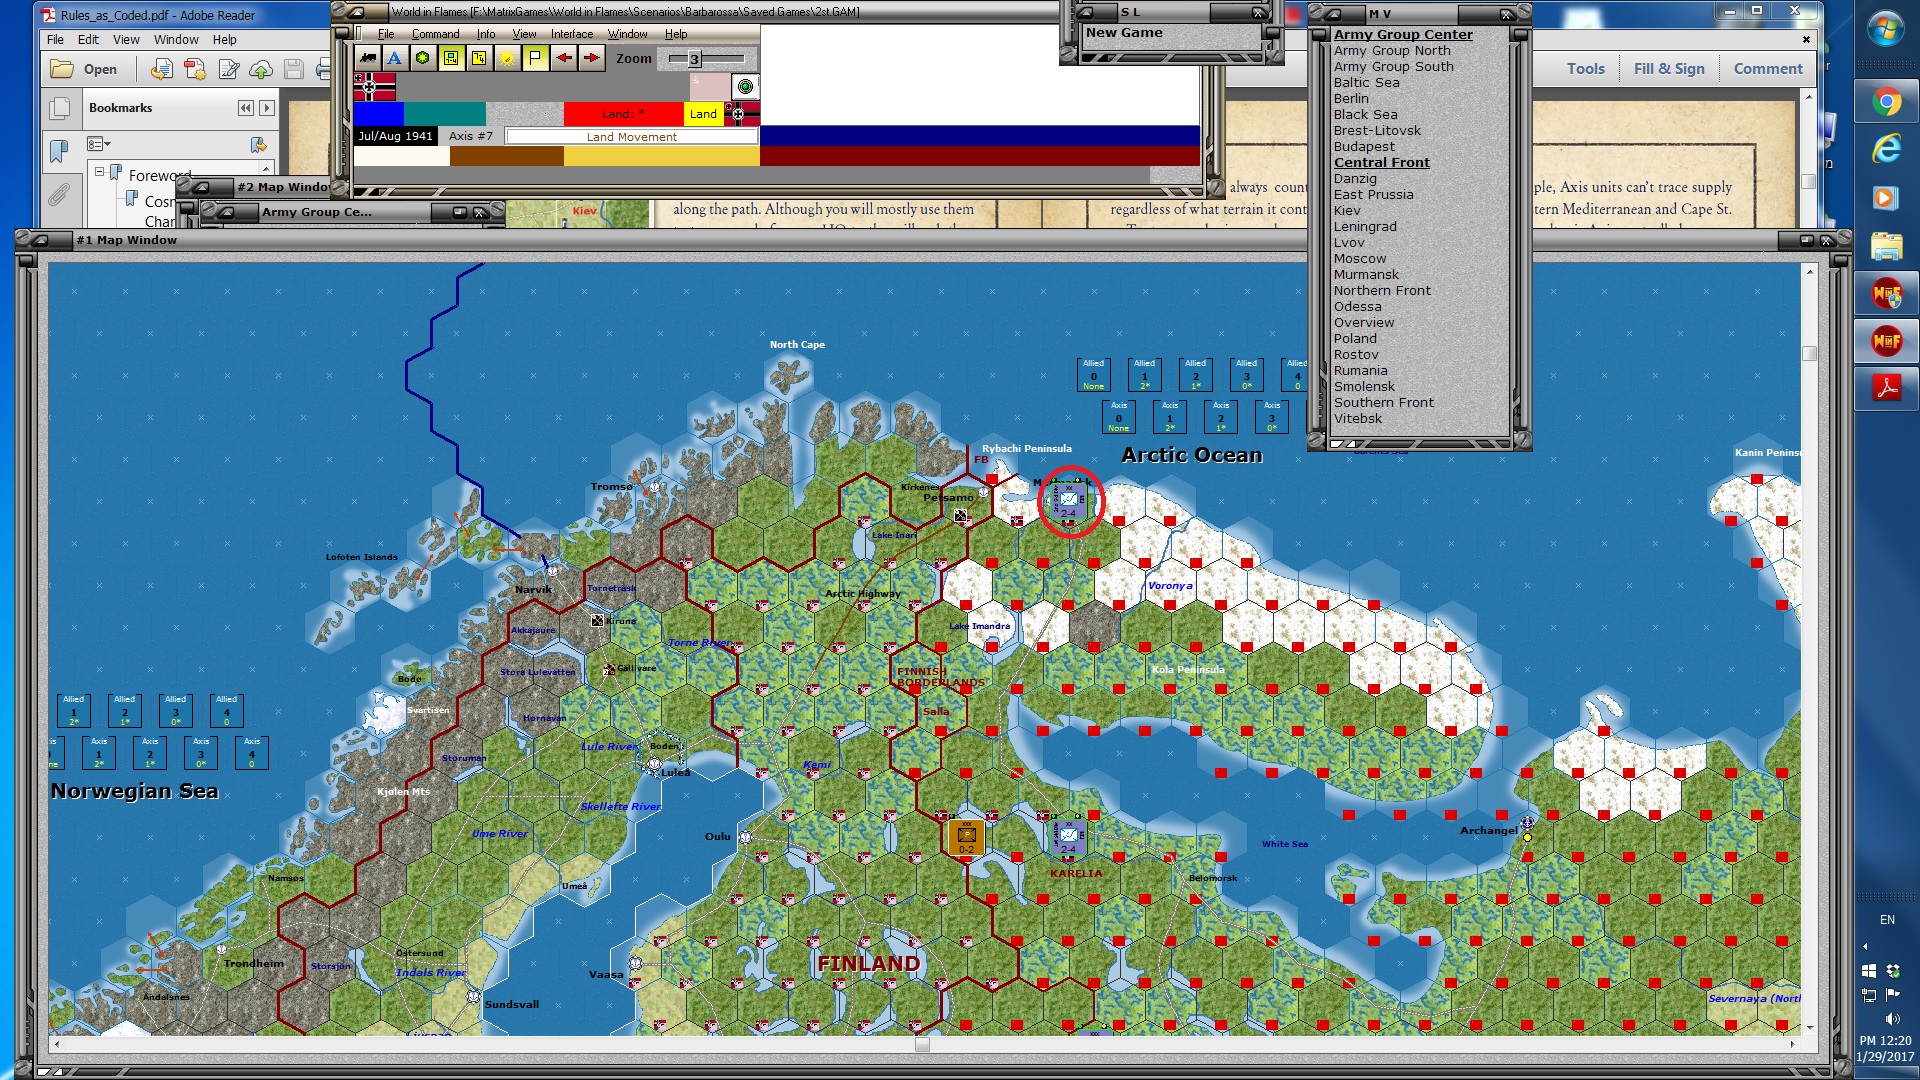Click the Windows Start orb

[1886, 28]
